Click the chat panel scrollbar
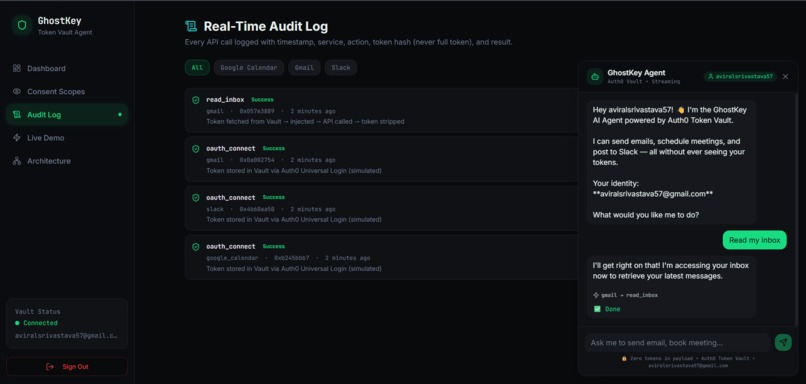 pos(797,208)
